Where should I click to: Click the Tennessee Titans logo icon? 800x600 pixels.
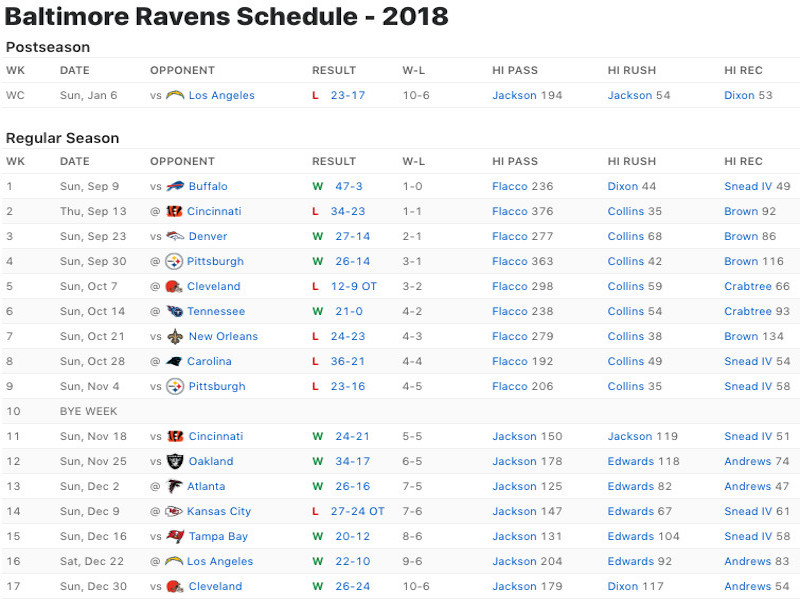(x=174, y=311)
